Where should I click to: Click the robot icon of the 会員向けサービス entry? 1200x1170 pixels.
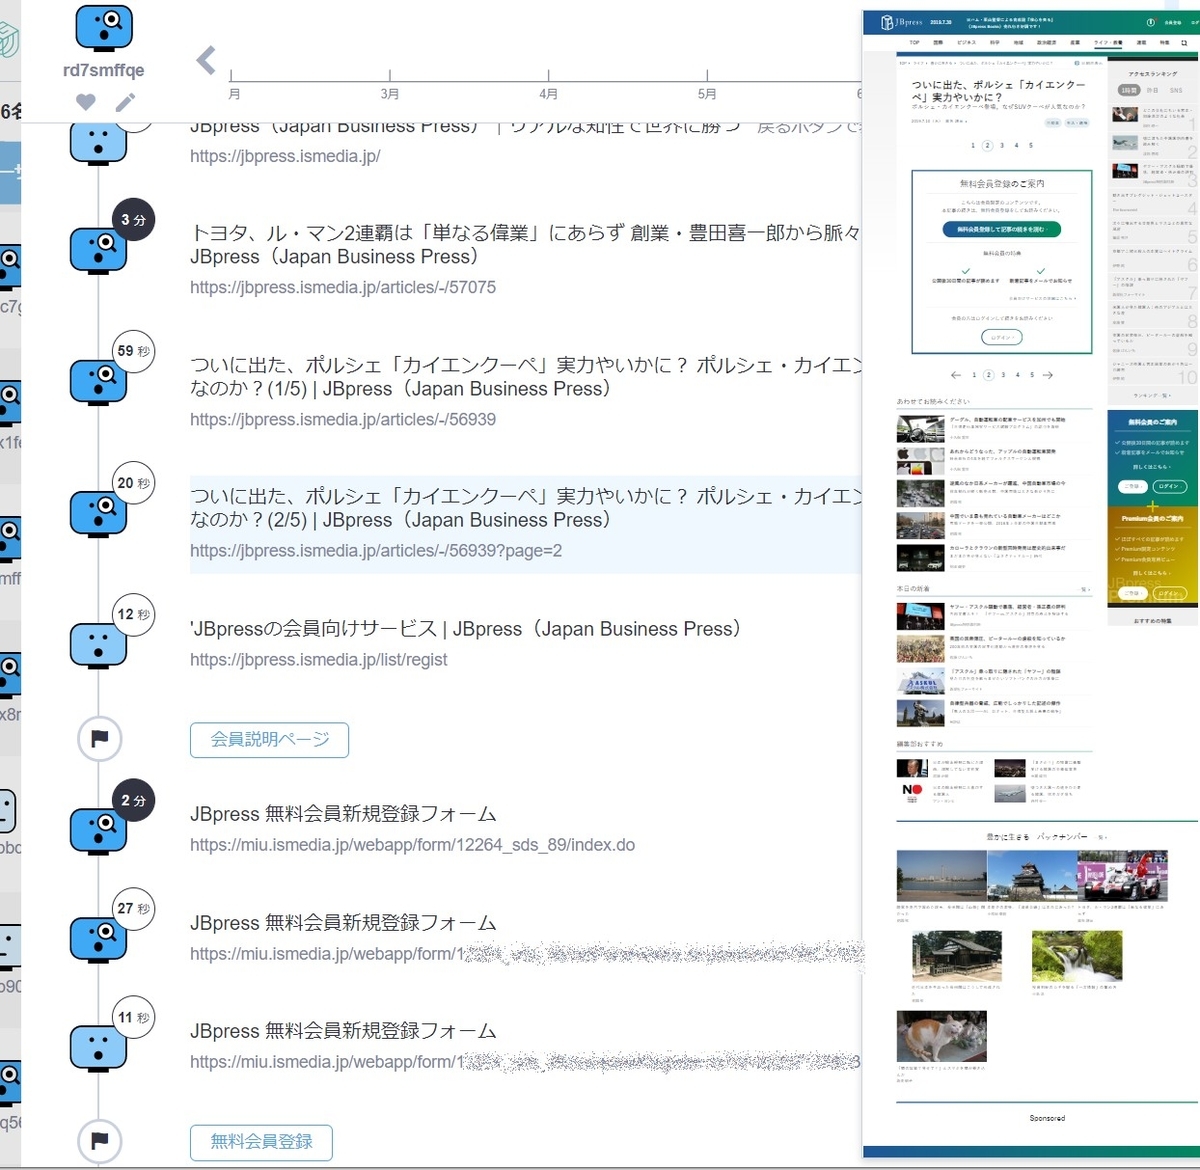98,645
